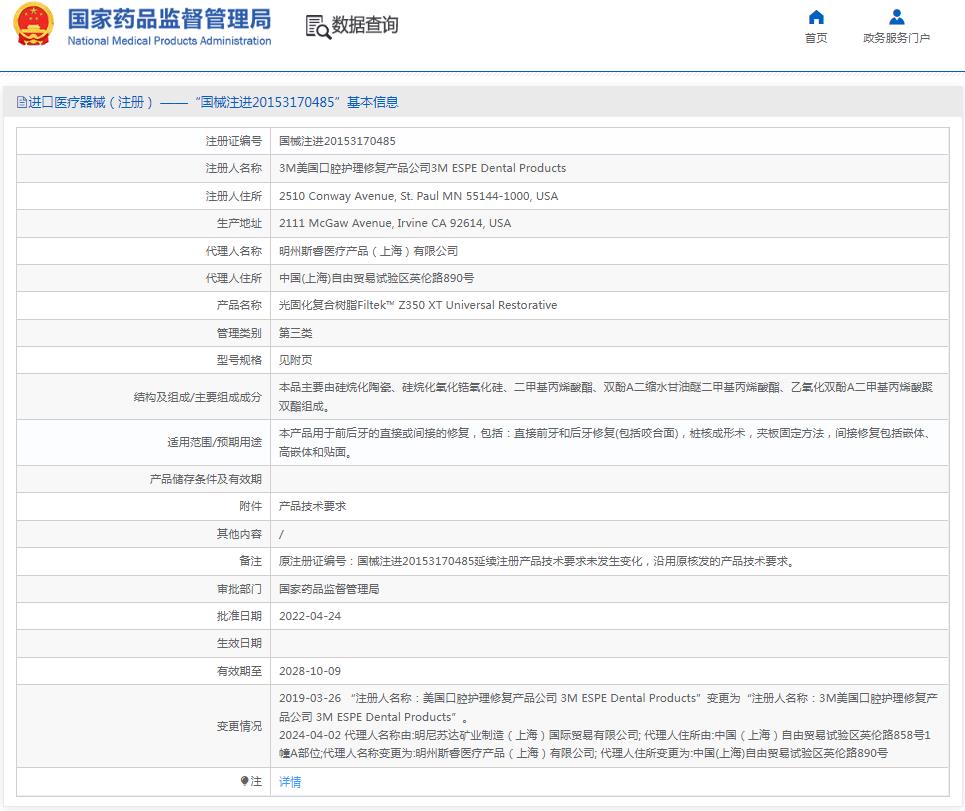Click the remark text starting 原注册证编号
The width and height of the screenshot is (965, 811).
537,561
